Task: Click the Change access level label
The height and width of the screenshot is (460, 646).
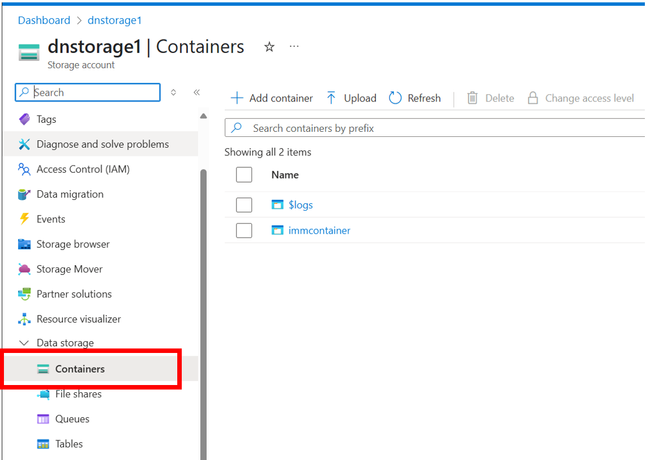Action: point(590,98)
